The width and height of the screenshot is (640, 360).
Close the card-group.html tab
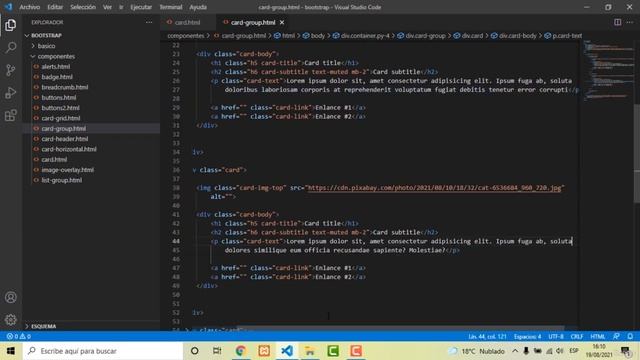click(x=282, y=22)
